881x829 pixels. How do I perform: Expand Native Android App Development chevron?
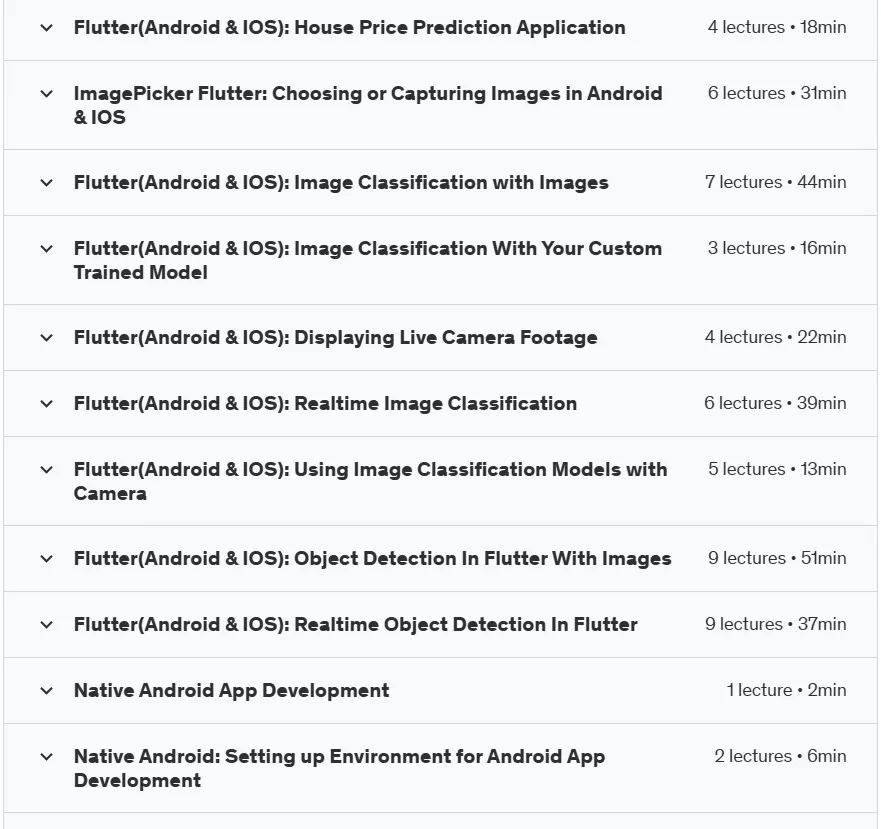47,691
